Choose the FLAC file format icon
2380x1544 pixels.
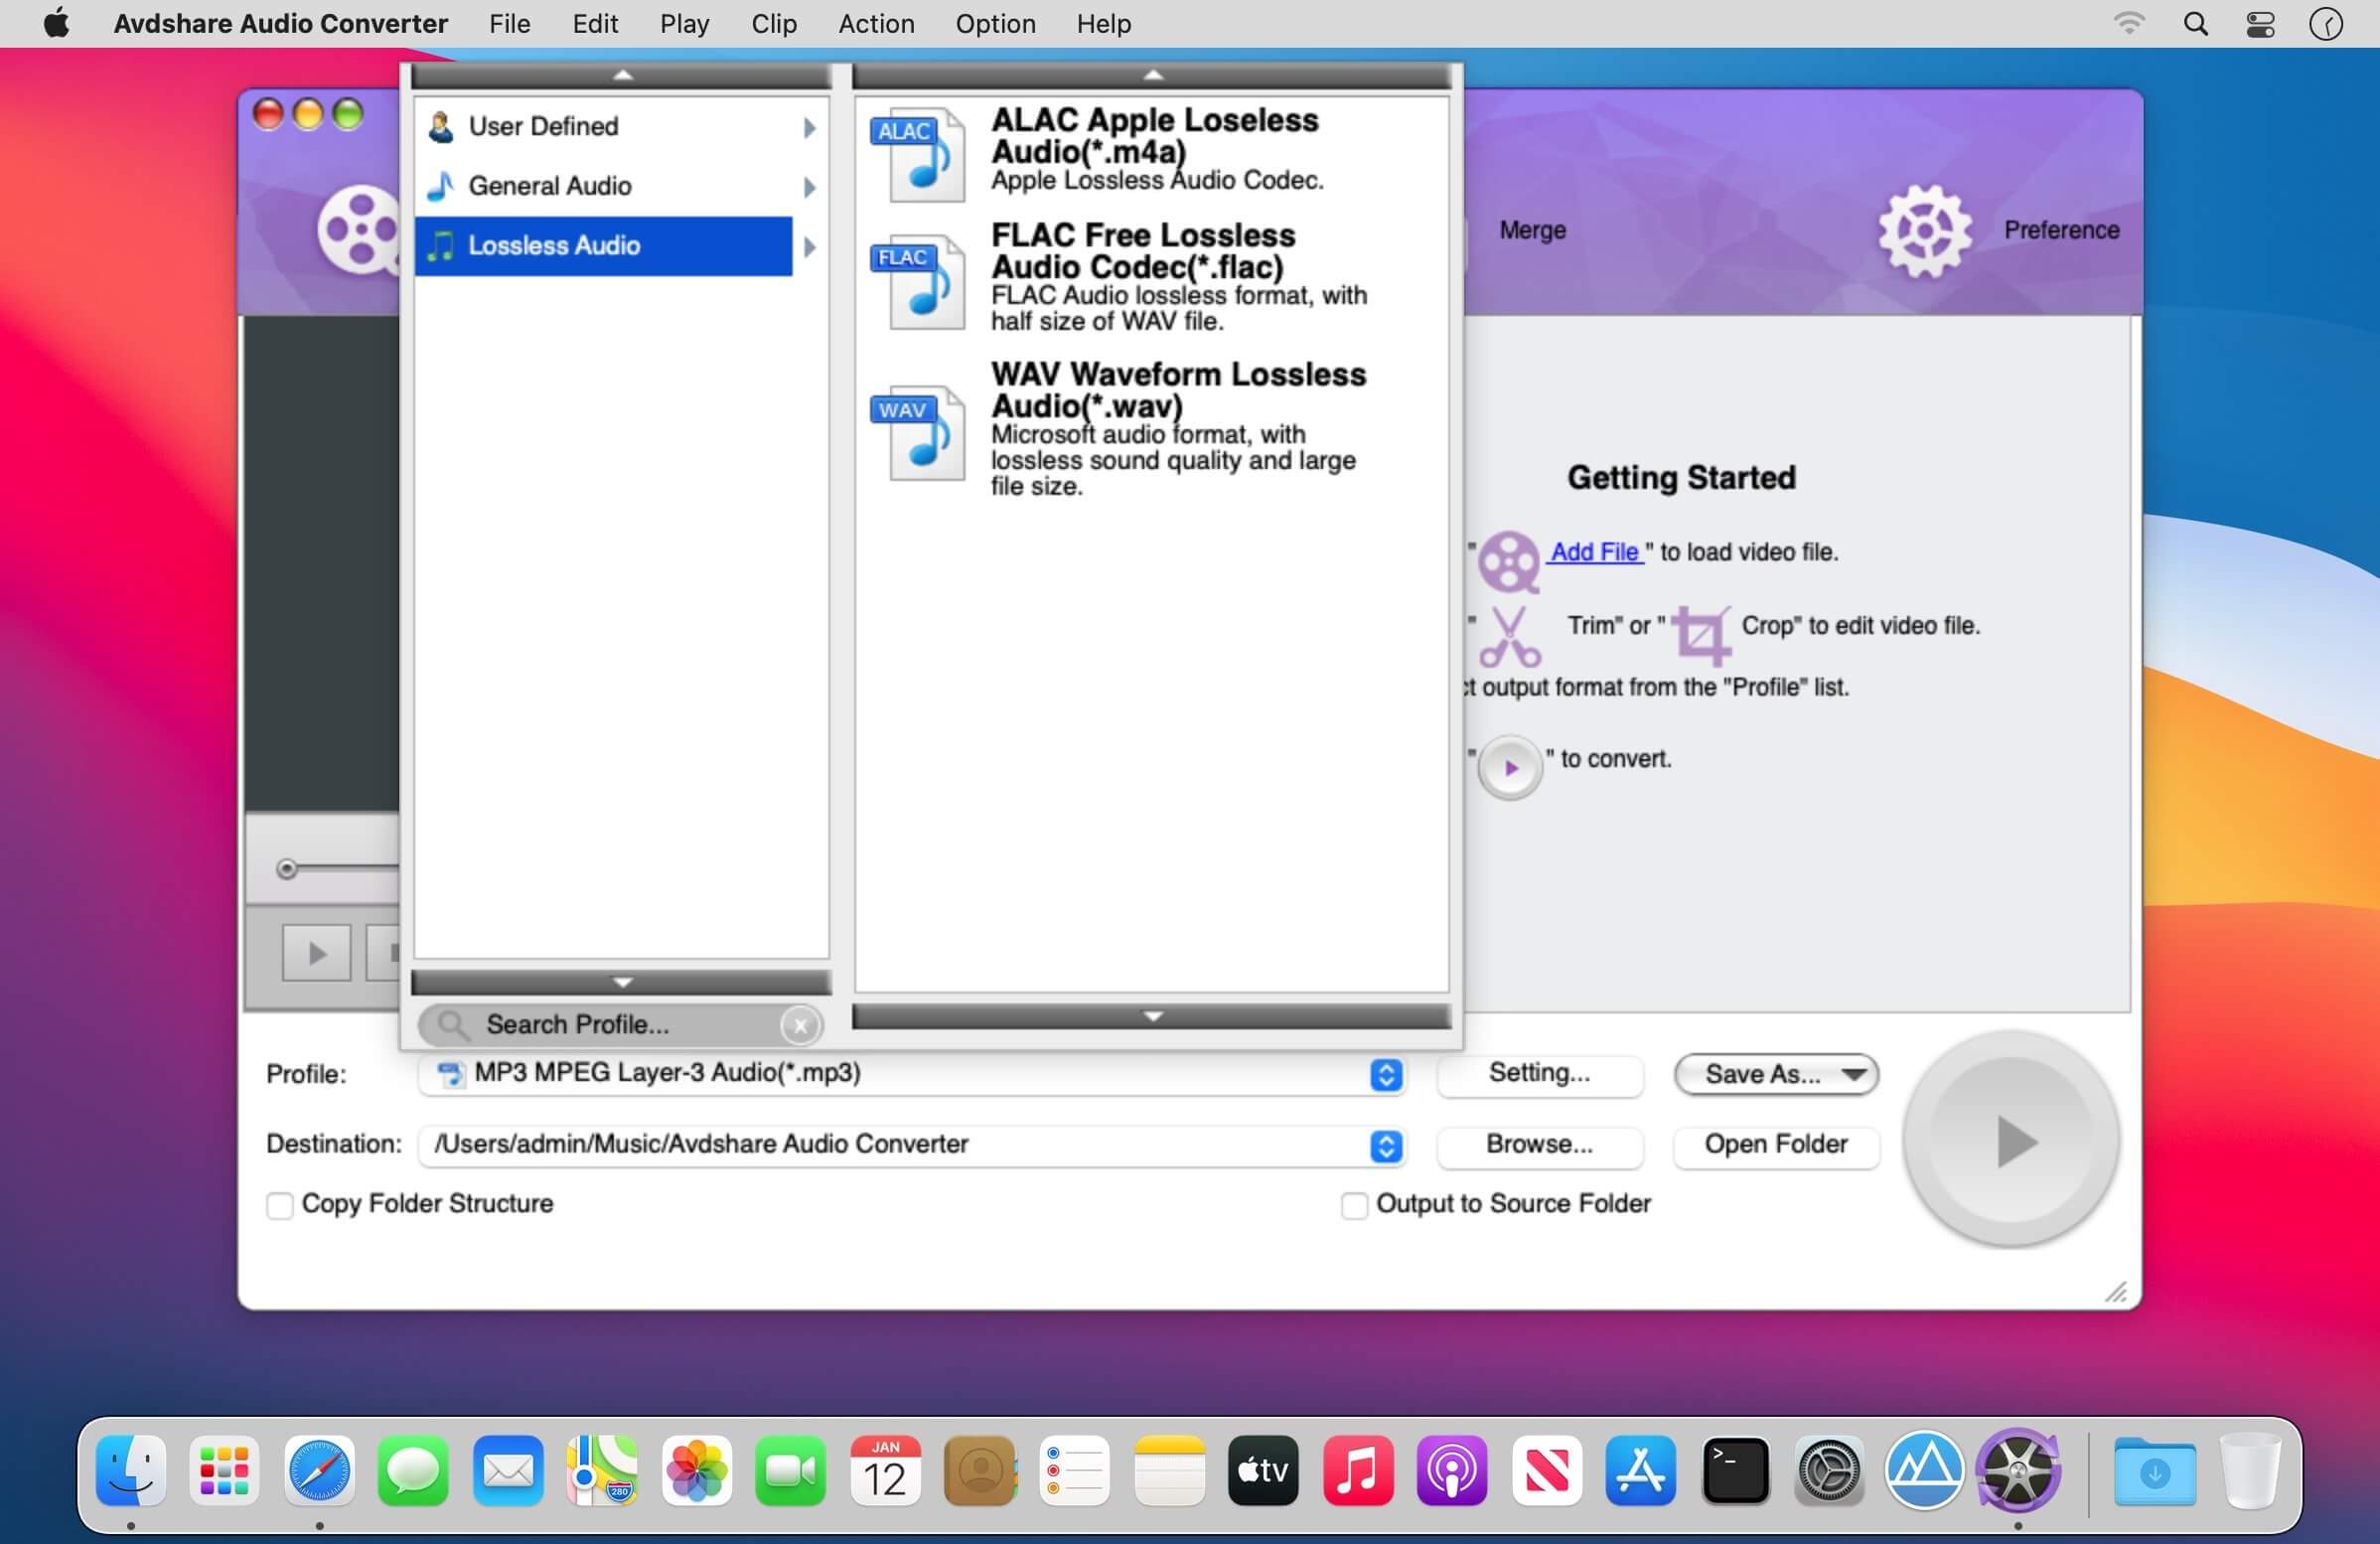pyautogui.click(x=917, y=282)
